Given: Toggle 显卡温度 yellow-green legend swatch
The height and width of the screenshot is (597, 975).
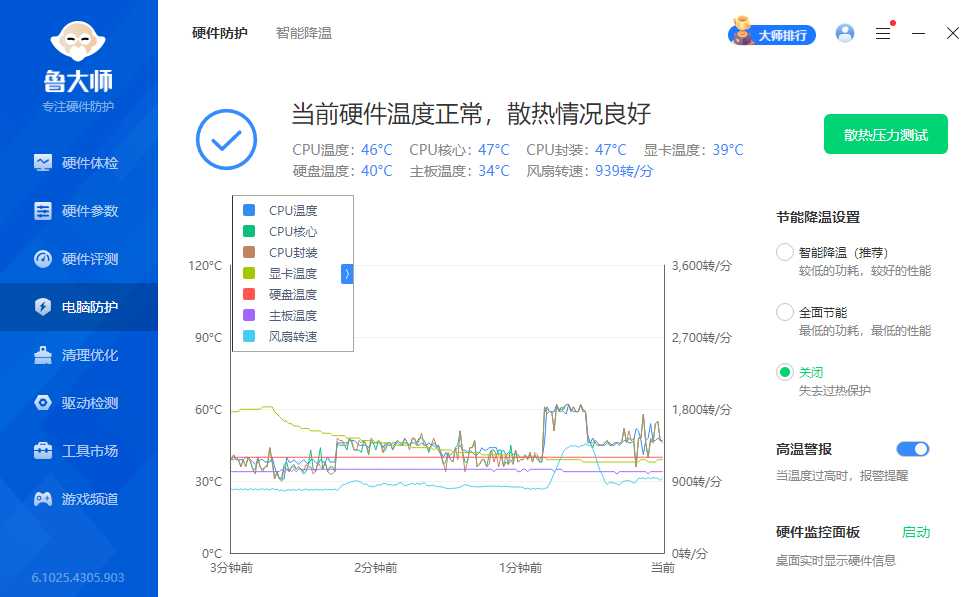Looking at the screenshot, I should (x=249, y=273).
